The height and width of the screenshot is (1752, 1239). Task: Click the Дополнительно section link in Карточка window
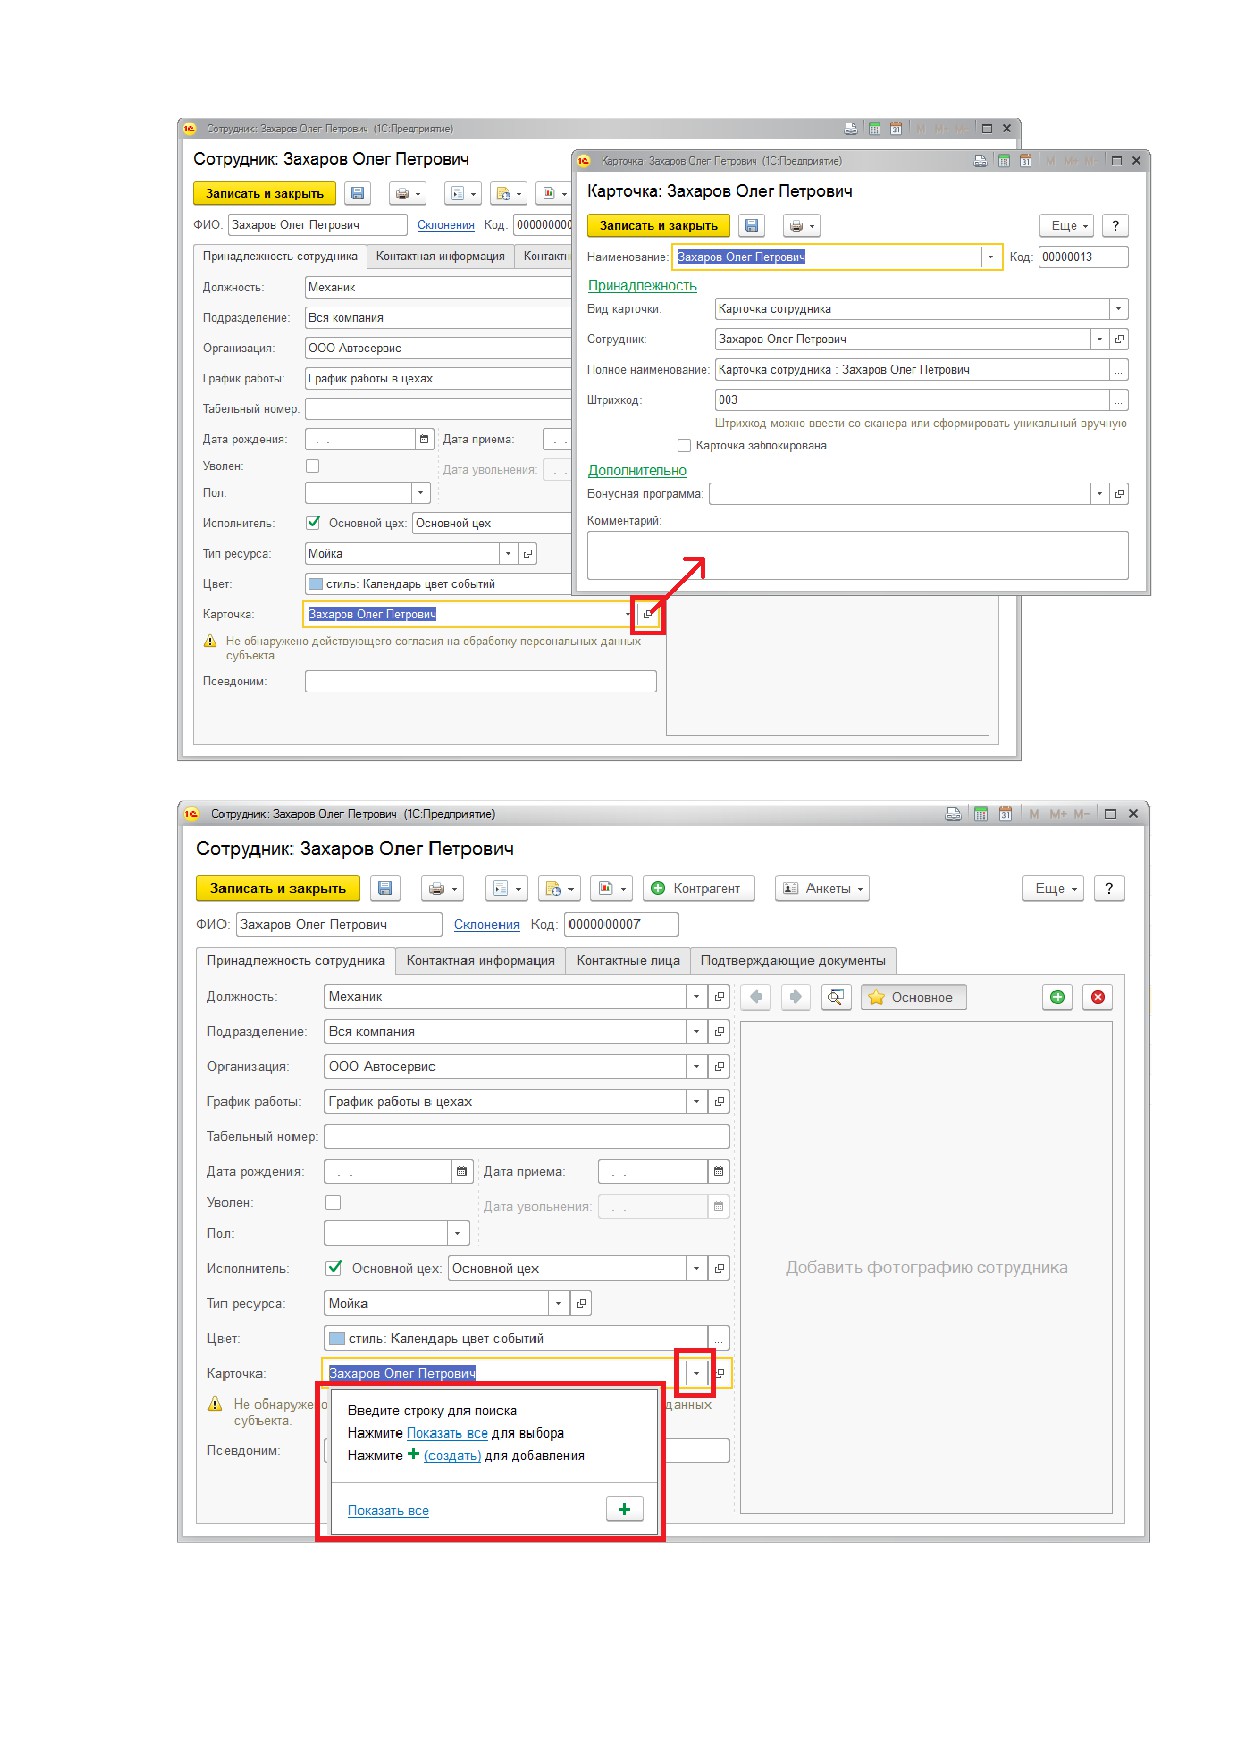coord(637,470)
